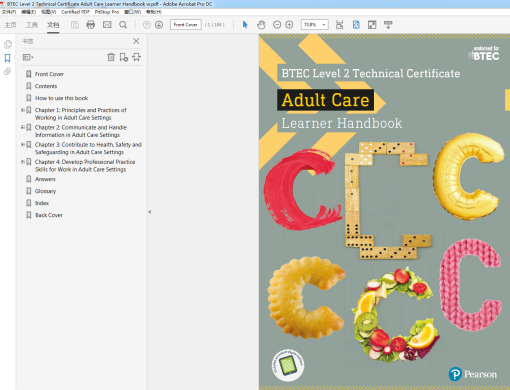Screen dimensions: 510x390
Task: Delete bookmark trash icon
Action: [x=111, y=57]
